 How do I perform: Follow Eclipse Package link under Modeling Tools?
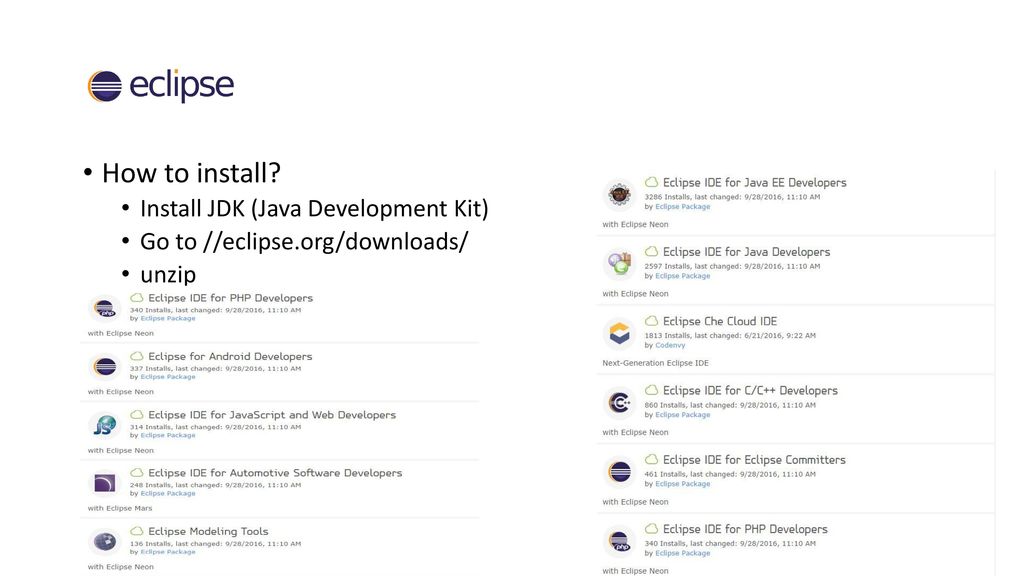(168, 552)
